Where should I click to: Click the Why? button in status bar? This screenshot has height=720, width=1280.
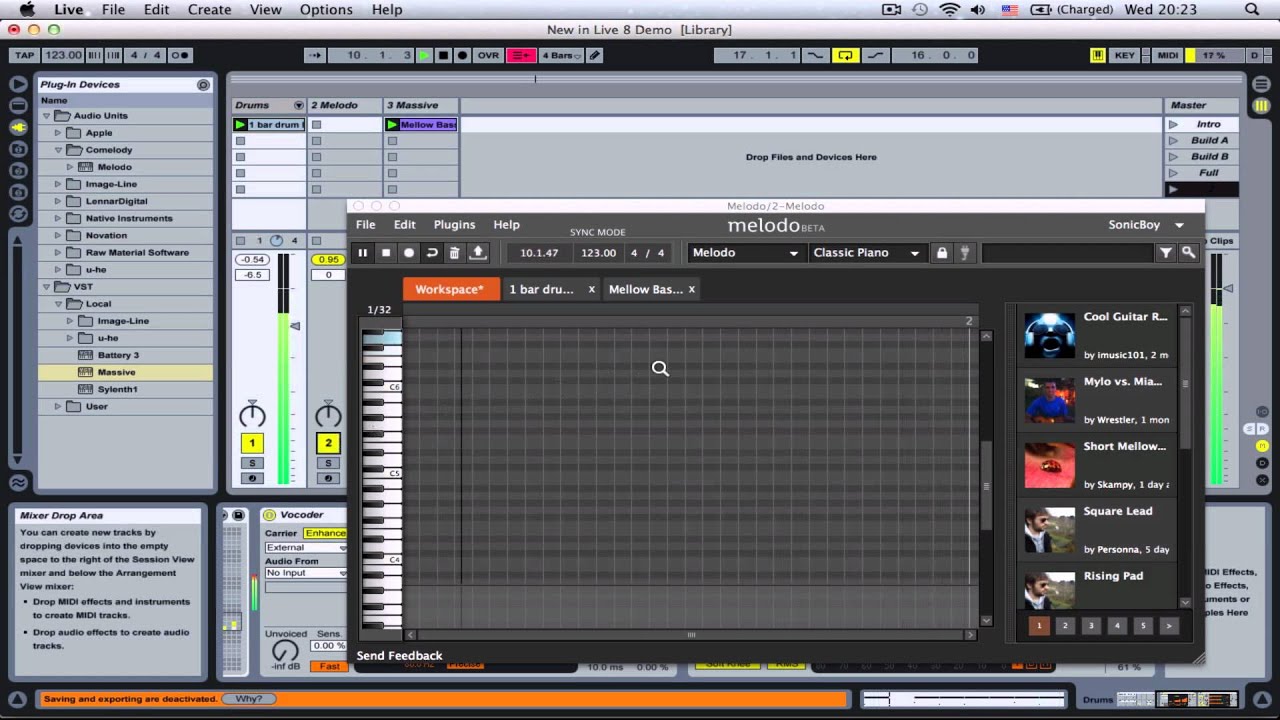coord(249,699)
